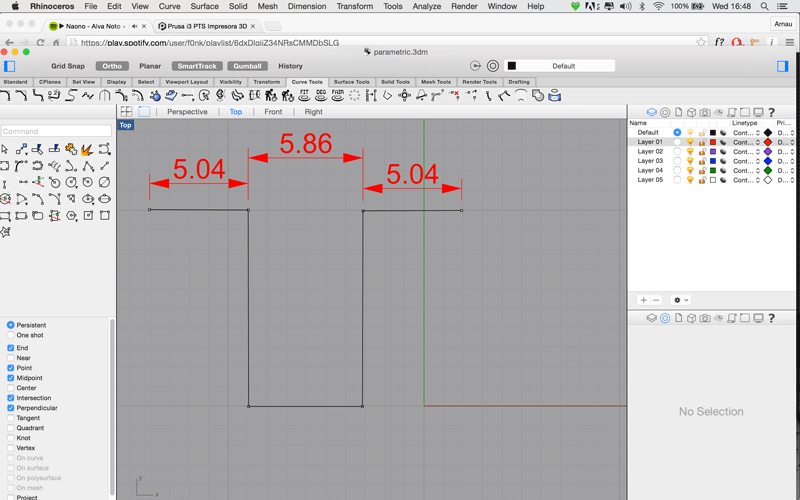
Task: Select the One shot radio button
Action: [x=11, y=335]
